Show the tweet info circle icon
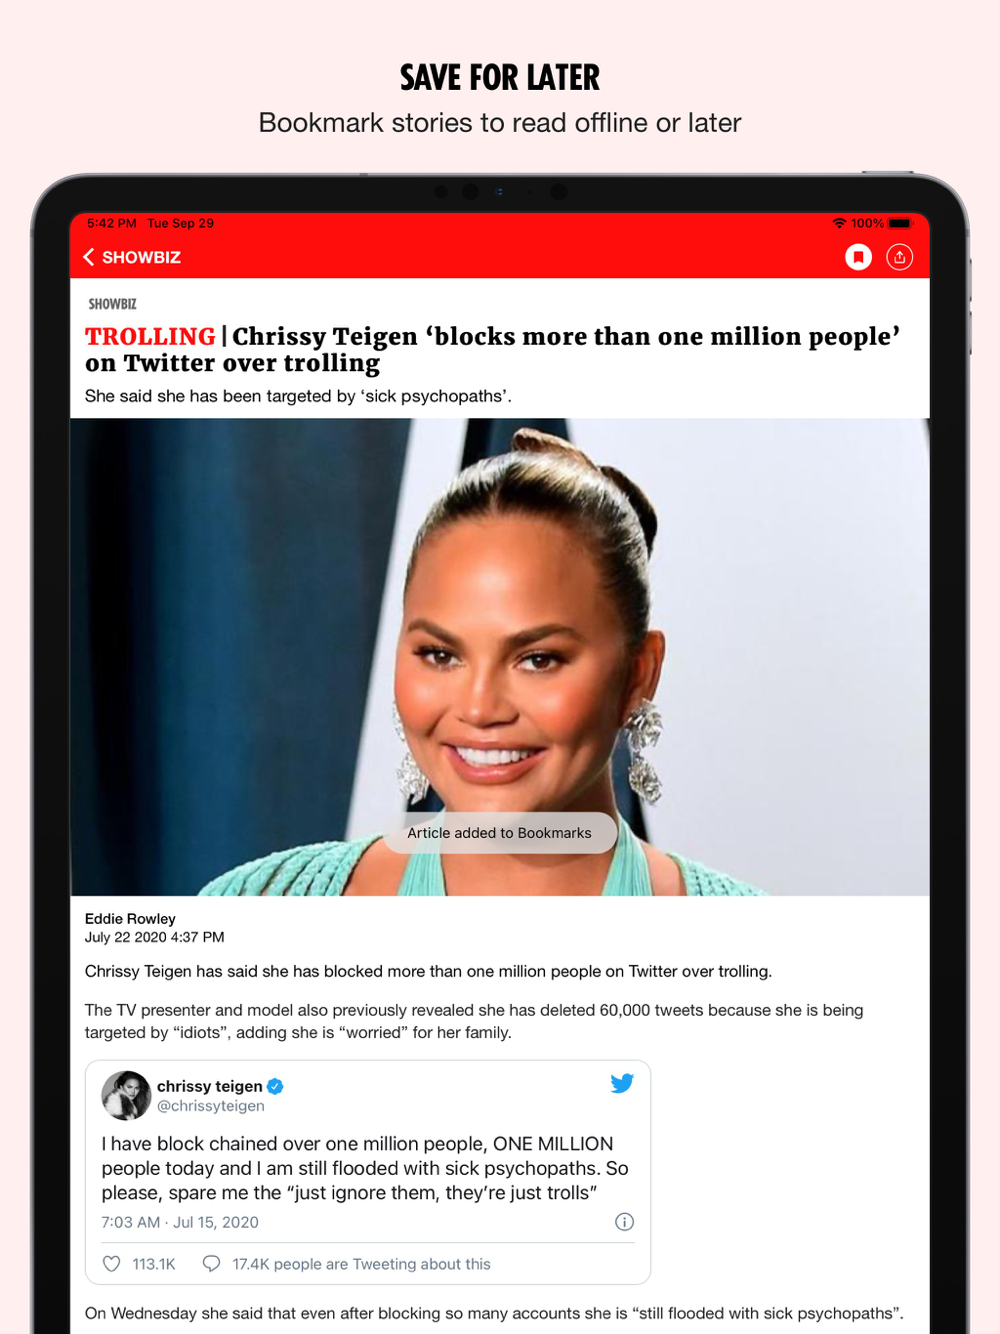This screenshot has height=1334, width=1000. pos(624,1222)
